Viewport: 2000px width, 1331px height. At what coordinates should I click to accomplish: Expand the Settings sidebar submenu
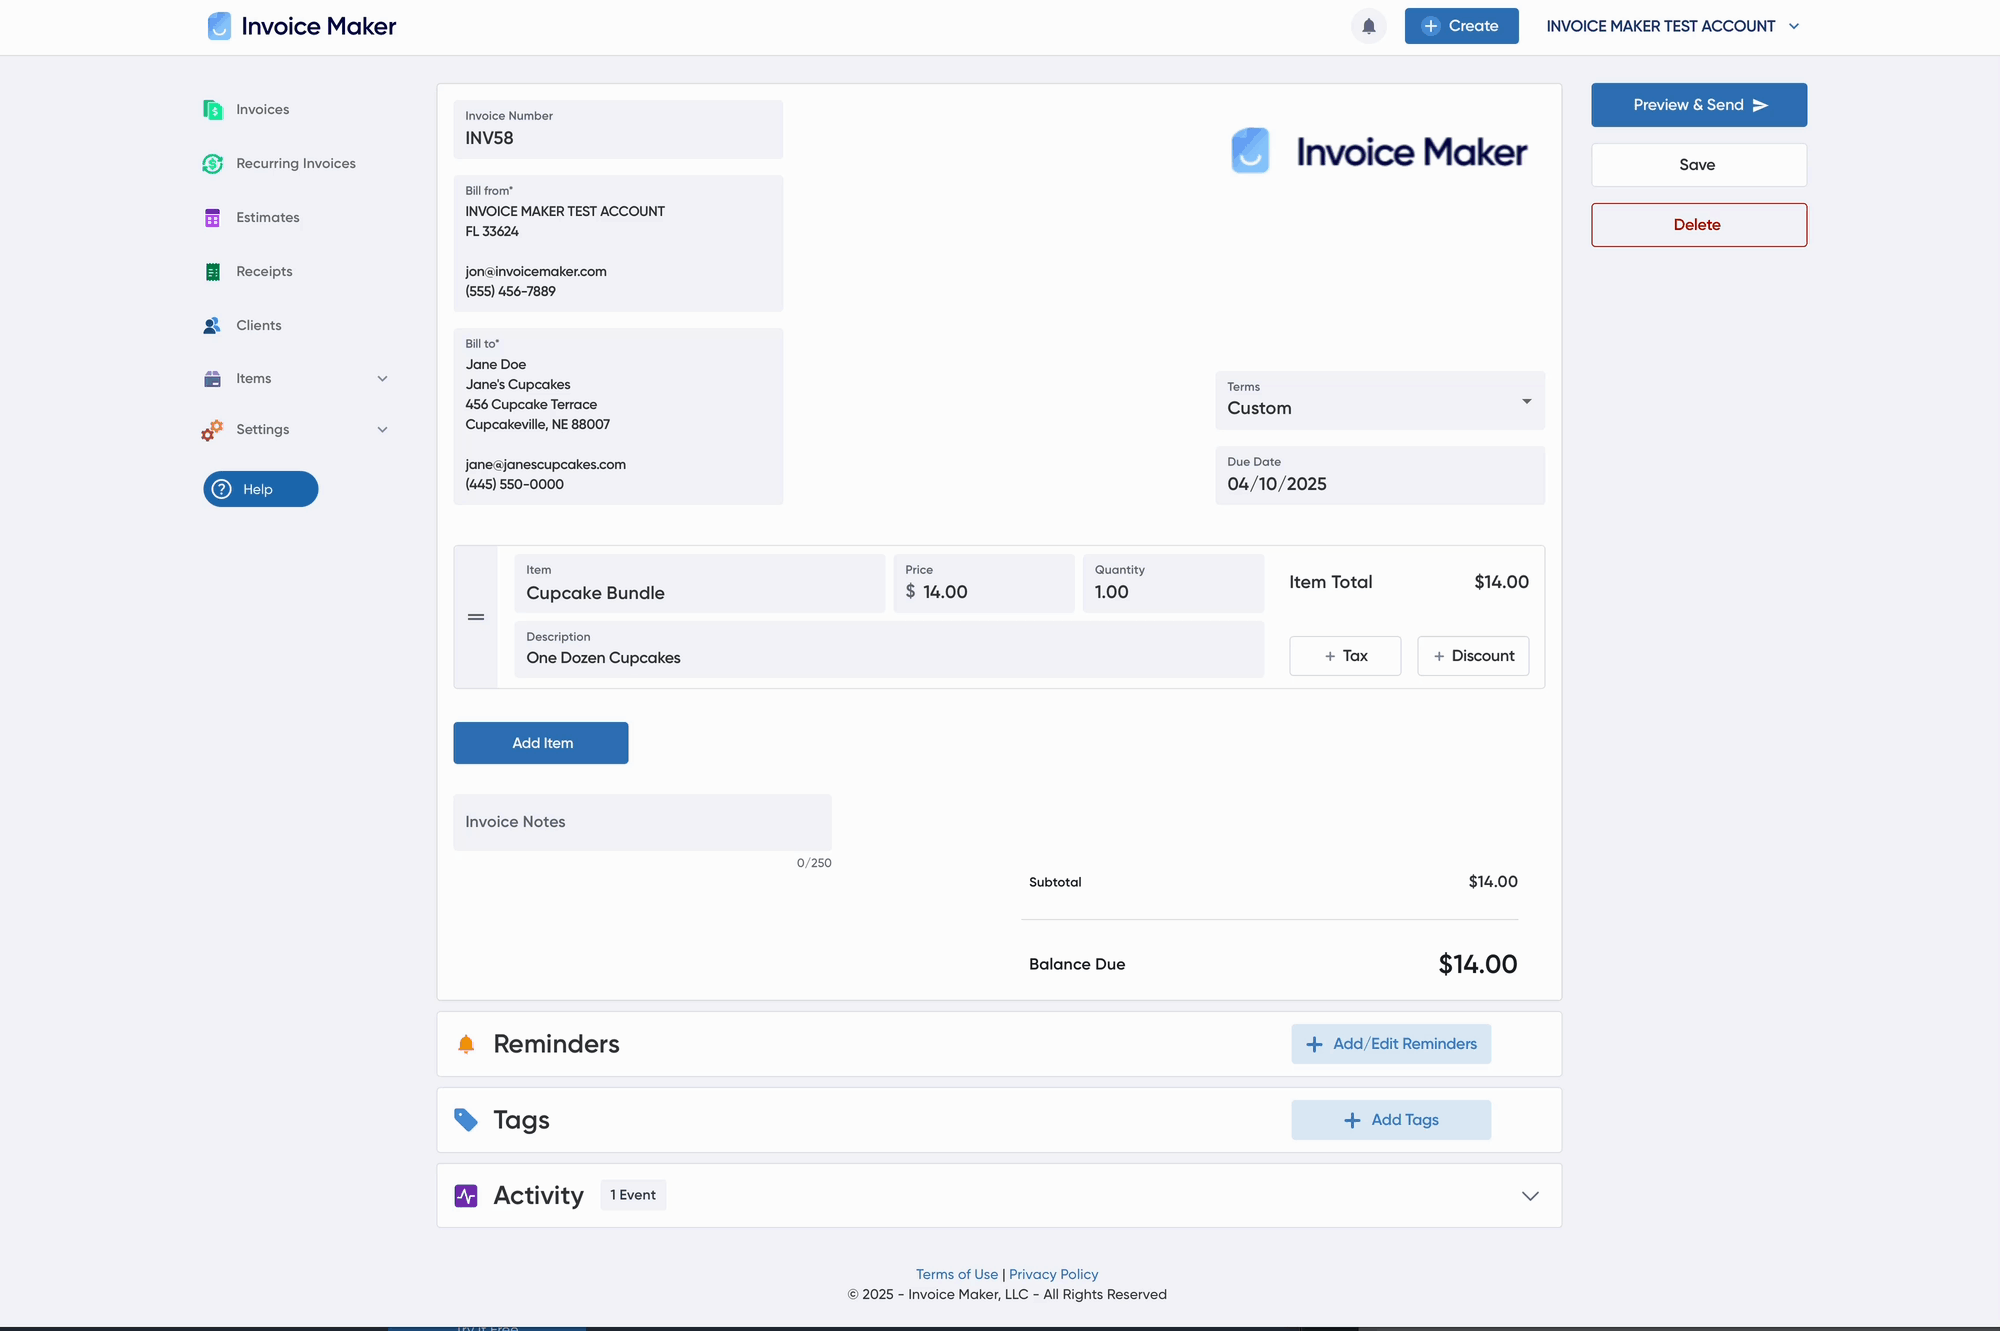(382, 430)
